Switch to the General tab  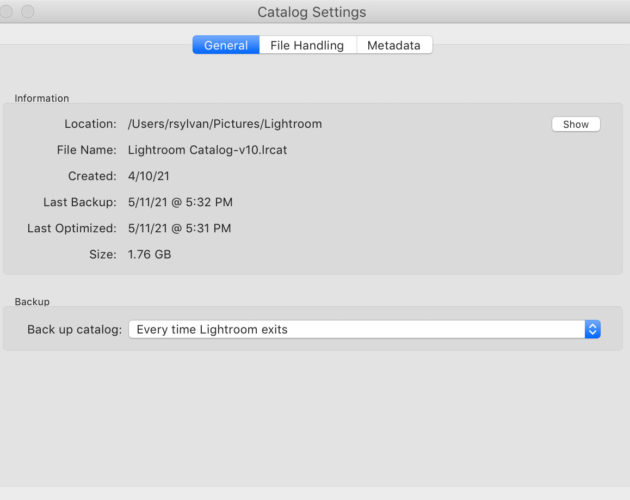click(x=226, y=45)
